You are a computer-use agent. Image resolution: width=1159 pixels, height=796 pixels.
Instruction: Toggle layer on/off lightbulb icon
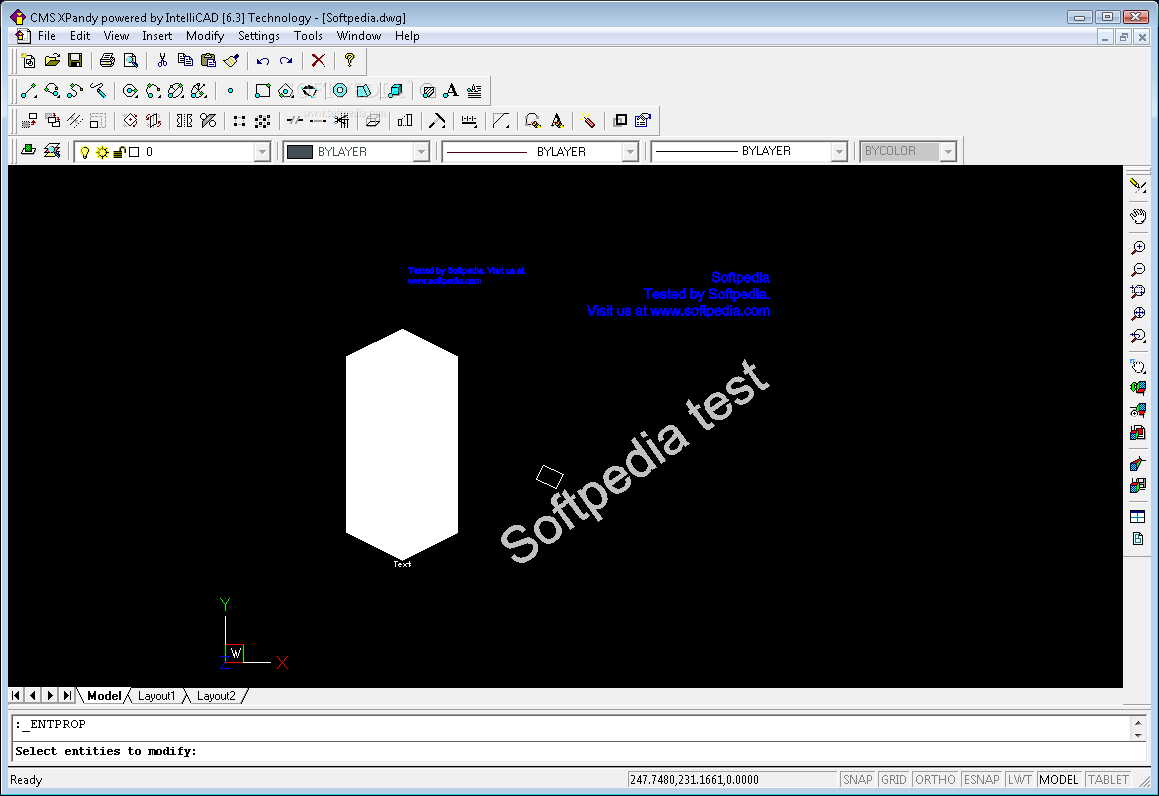click(x=85, y=152)
